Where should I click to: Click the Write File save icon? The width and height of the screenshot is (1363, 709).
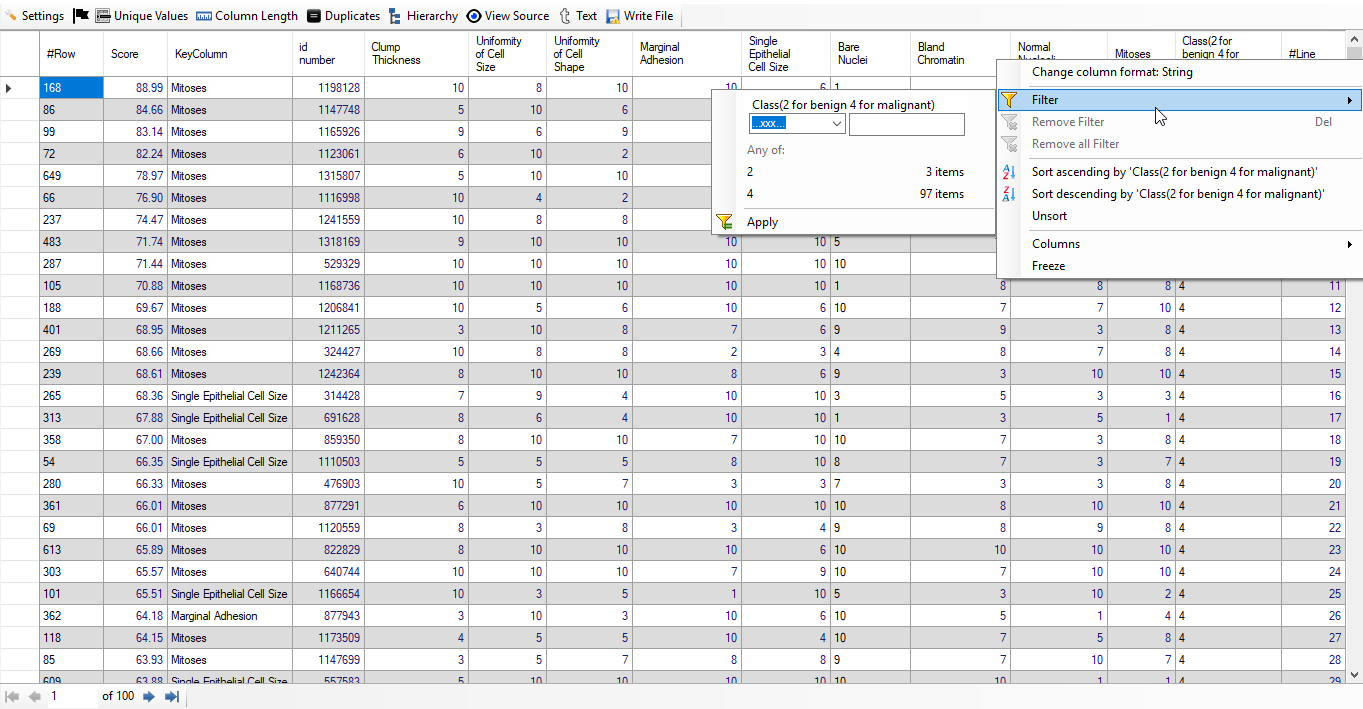[x=612, y=16]
